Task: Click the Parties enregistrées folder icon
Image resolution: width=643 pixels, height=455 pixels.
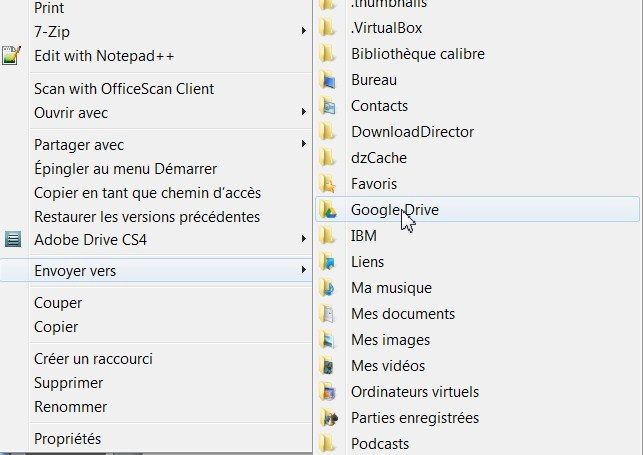Action: pyautogui.click(x=328, y=417)
